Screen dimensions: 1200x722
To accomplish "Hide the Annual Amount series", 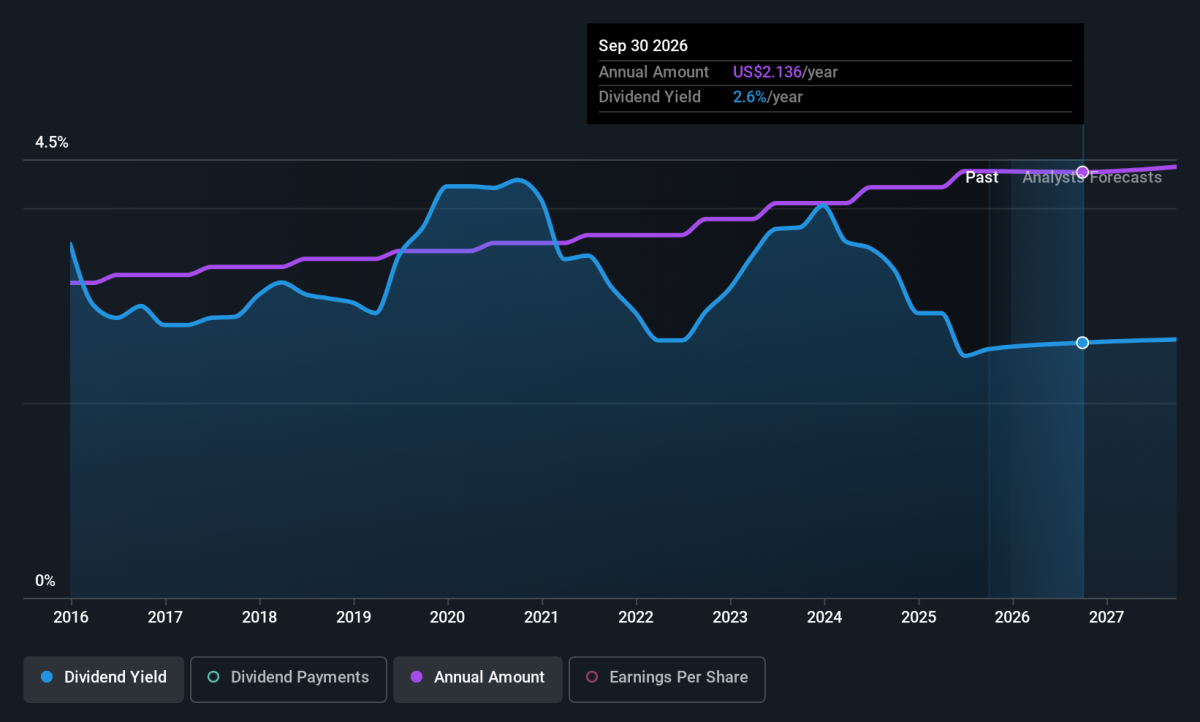I will click(476, 677).
